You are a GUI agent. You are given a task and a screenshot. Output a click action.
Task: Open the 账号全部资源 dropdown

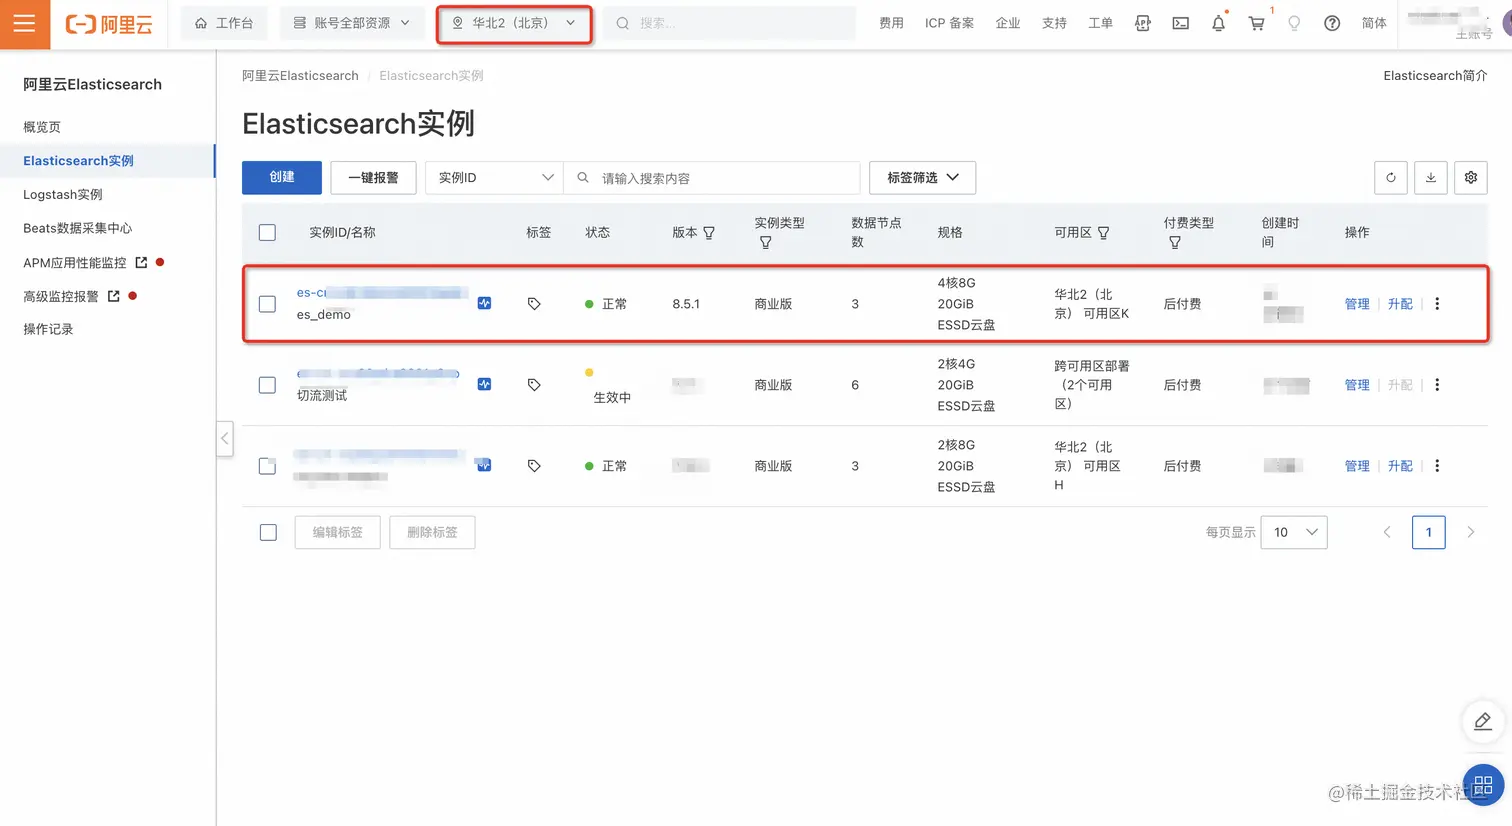point(352,23)
